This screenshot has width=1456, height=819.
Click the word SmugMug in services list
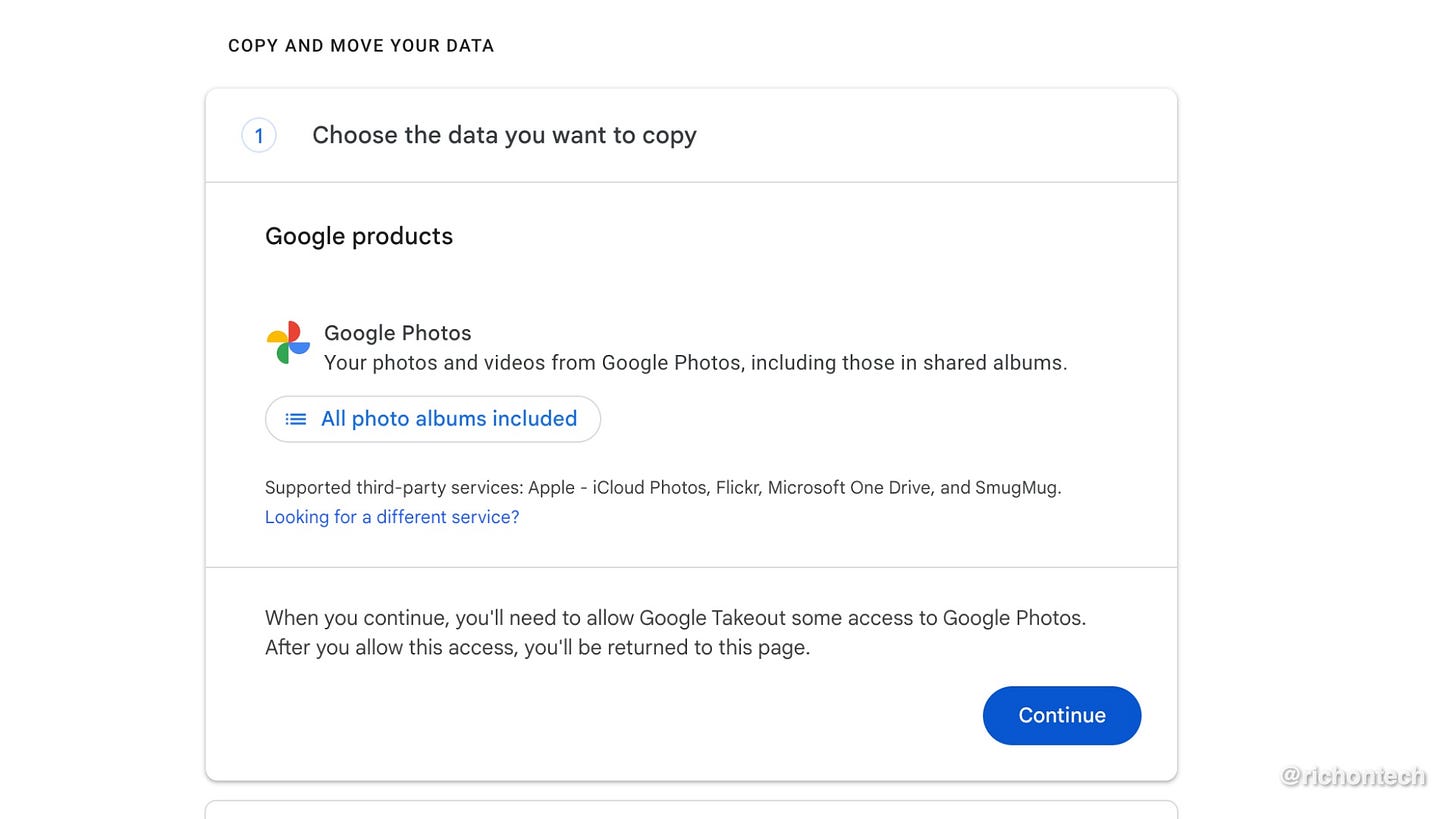[1016, 488]
